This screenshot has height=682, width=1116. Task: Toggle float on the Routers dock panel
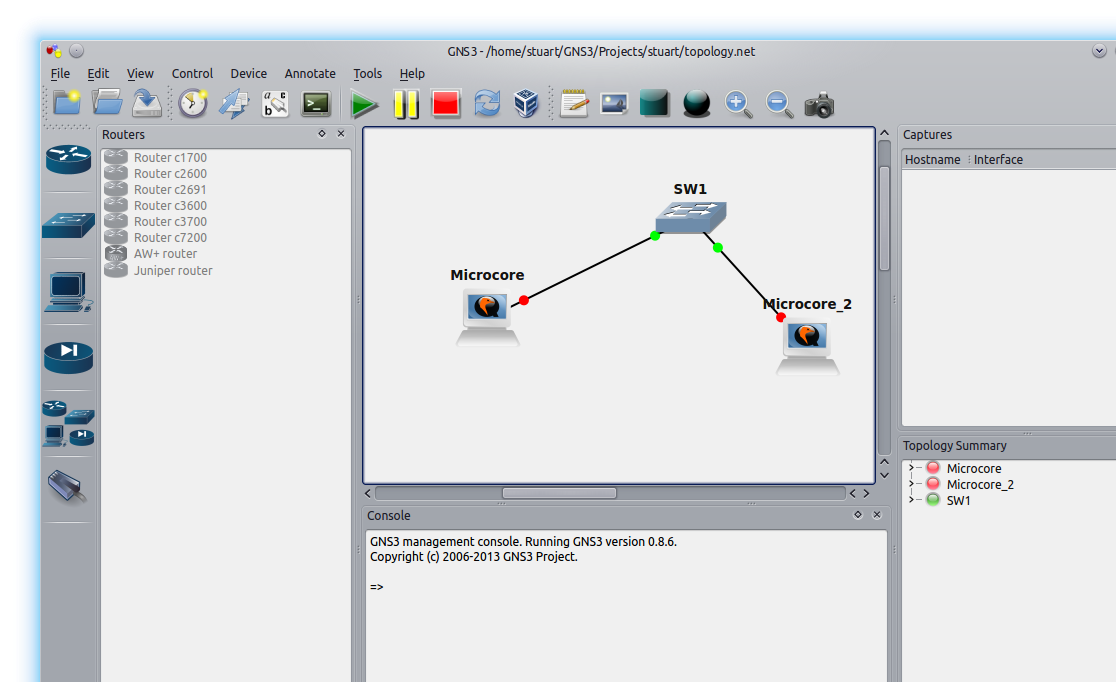point(322,134)
